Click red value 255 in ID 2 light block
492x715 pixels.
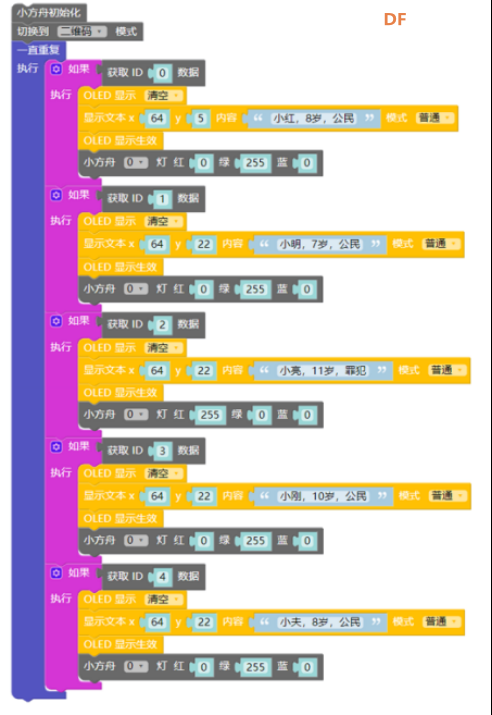point(210,415)
